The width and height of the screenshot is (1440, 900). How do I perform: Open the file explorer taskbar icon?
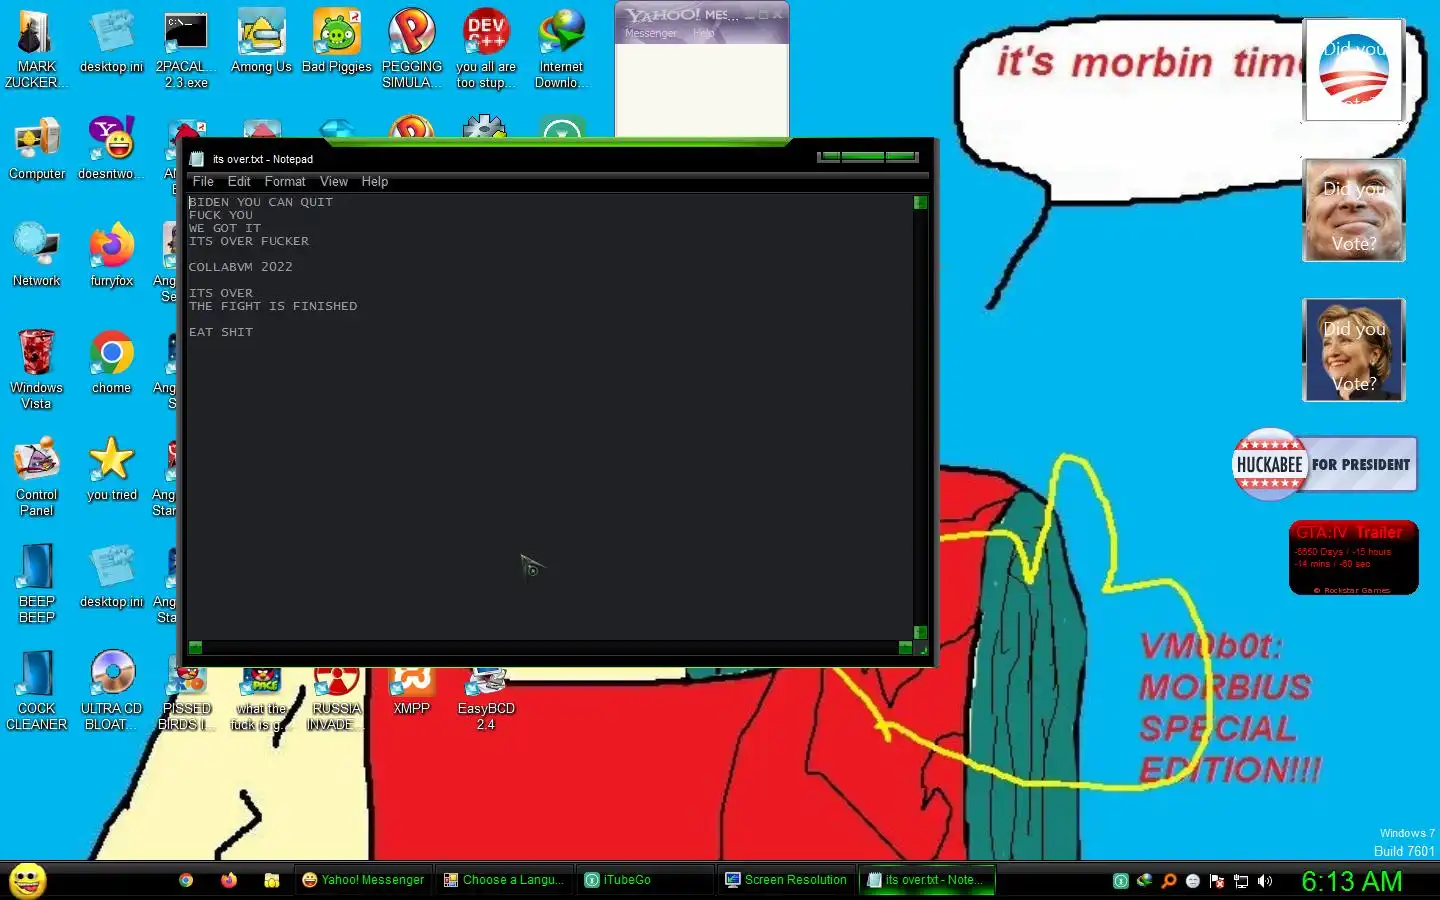[271, 880]
